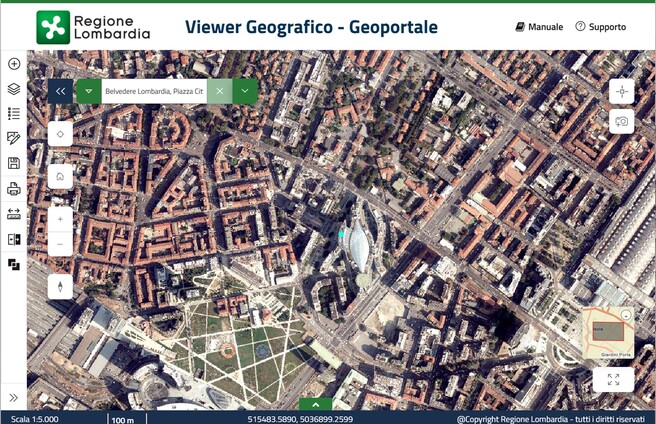Click the Scala 1:5.000 scale indicator

click(35, 419)
